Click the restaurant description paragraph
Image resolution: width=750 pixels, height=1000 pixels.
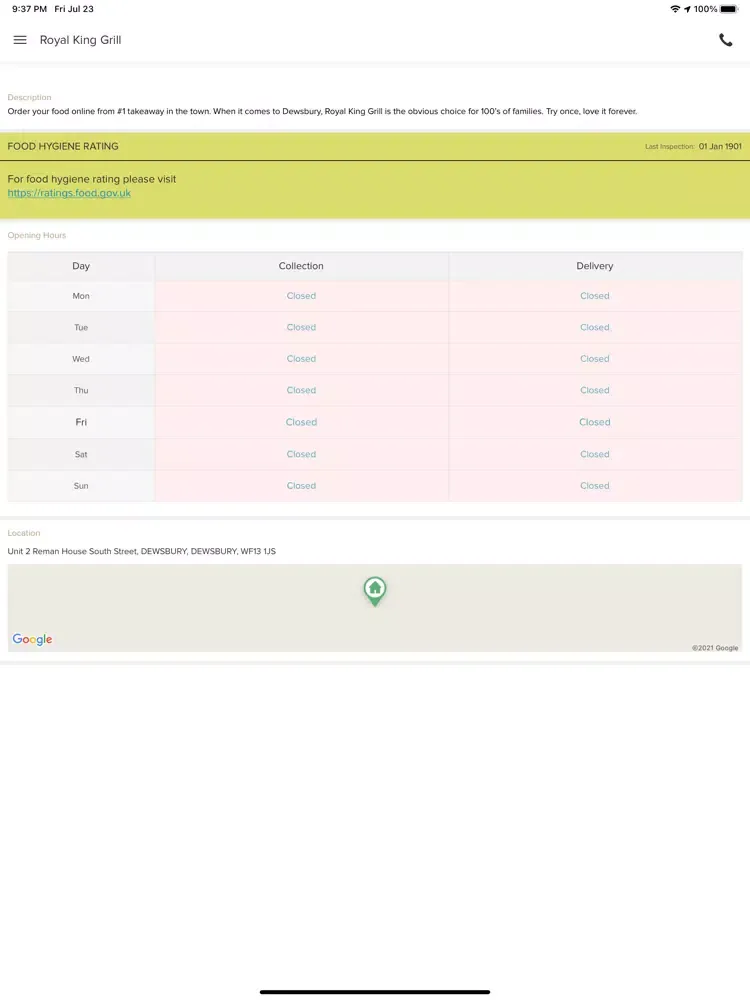coord(322,111)
